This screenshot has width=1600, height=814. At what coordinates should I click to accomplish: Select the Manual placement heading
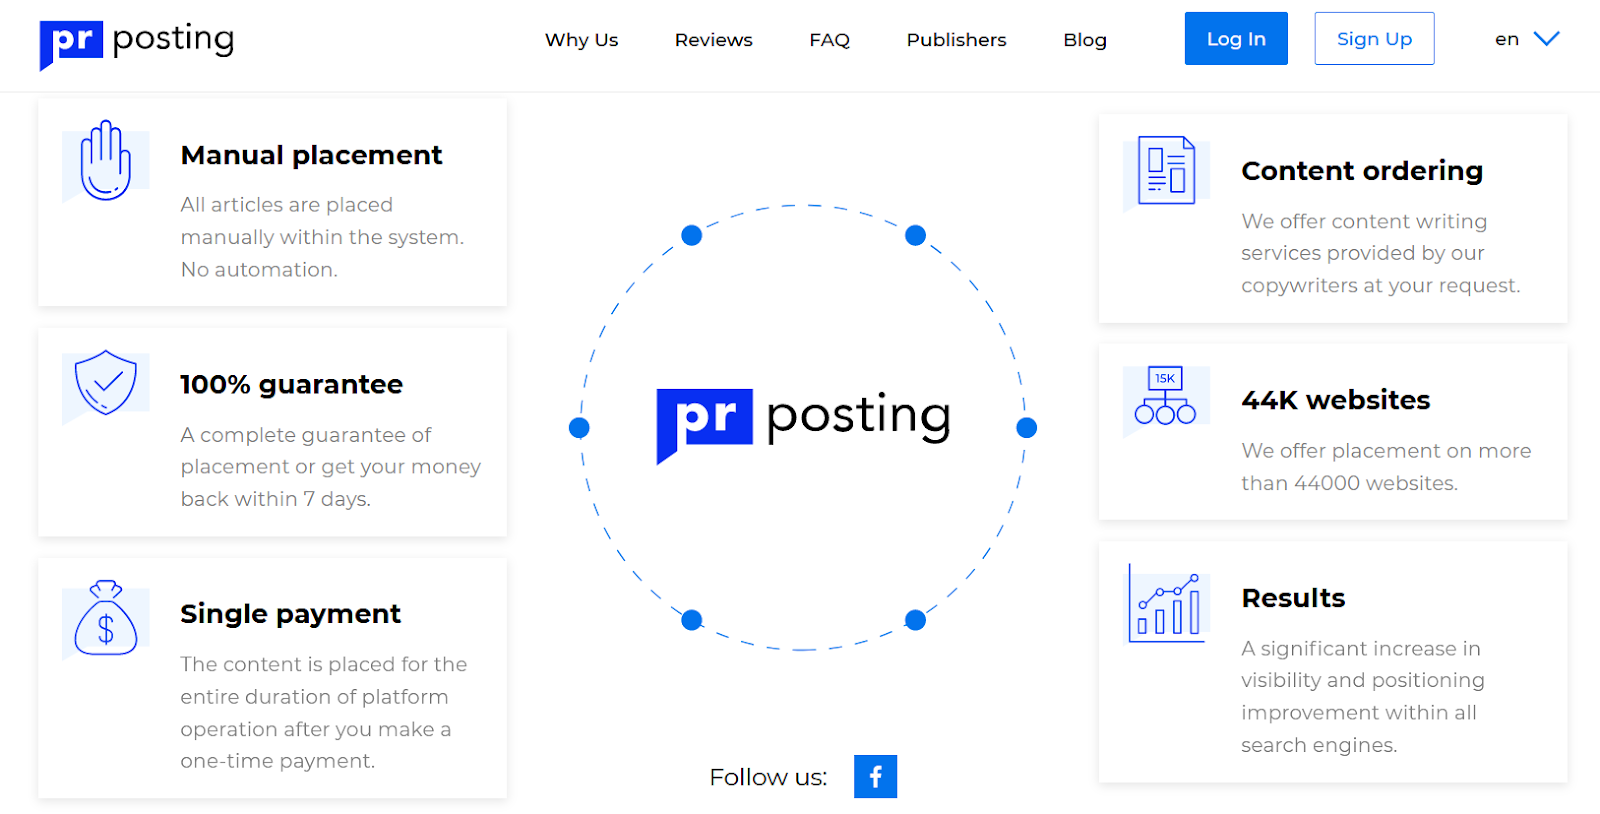[311, 155]
